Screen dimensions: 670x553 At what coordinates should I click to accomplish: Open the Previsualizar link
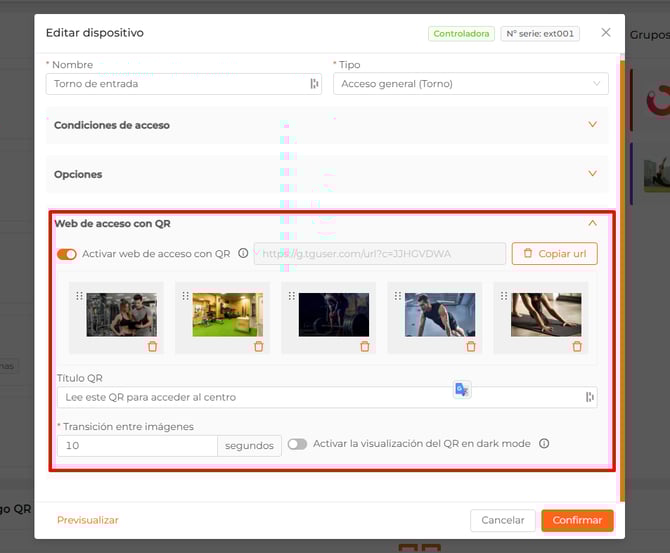pyautogui.click(x=88, y=520)
